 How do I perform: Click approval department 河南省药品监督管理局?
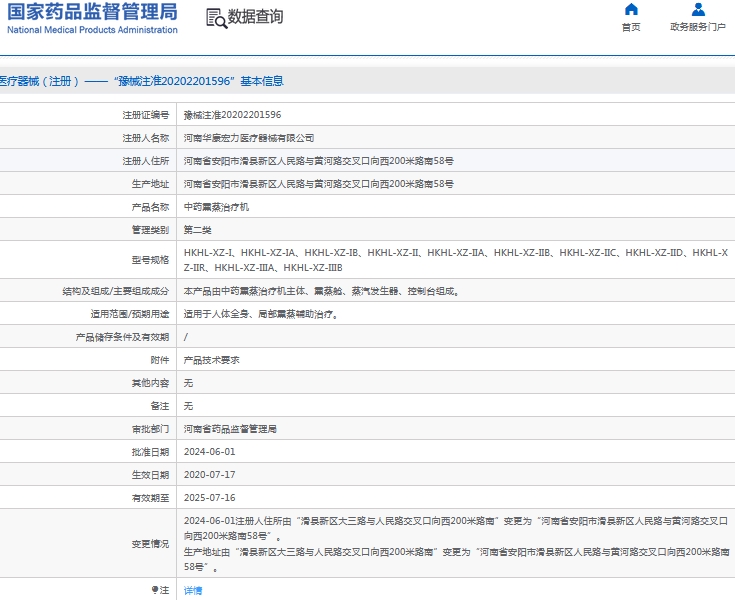pyautogui.click(x=230, y=429)
